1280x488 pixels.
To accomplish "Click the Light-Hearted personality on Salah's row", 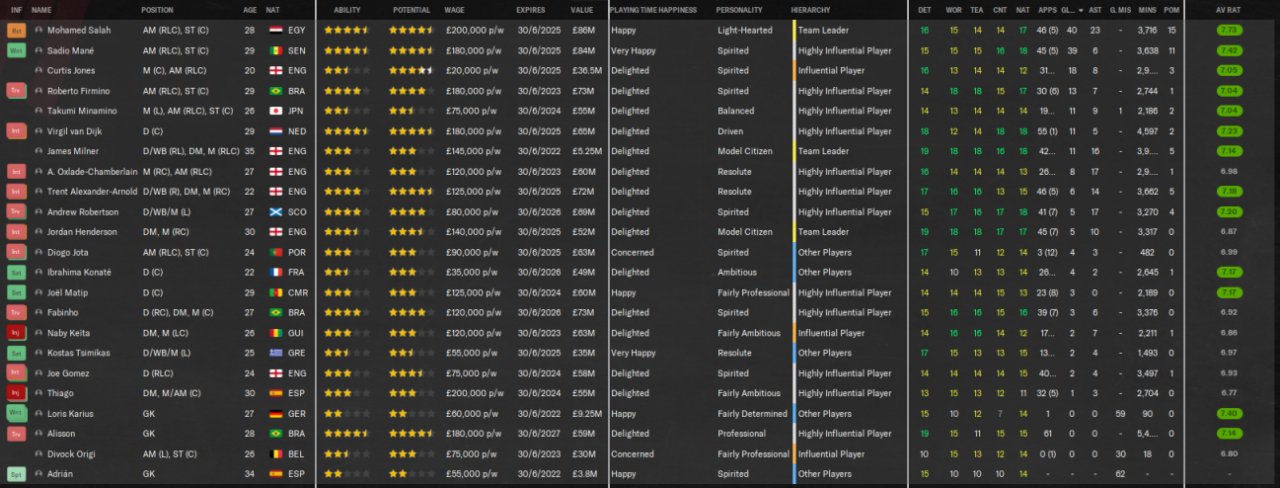I will tap(745, 30).
